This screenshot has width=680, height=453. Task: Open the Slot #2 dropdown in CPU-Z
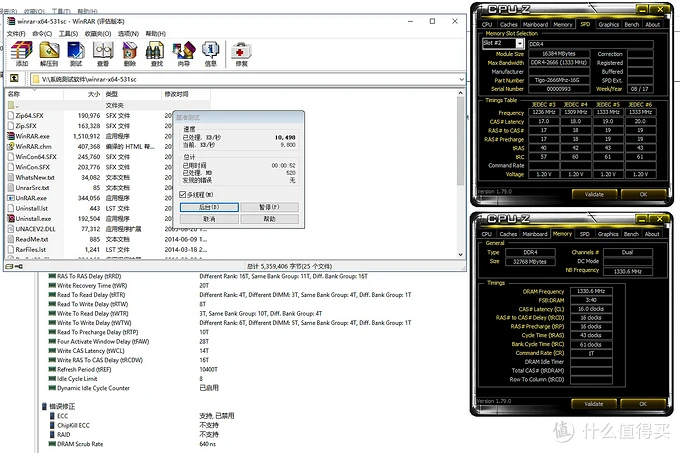tap(520, 43)
